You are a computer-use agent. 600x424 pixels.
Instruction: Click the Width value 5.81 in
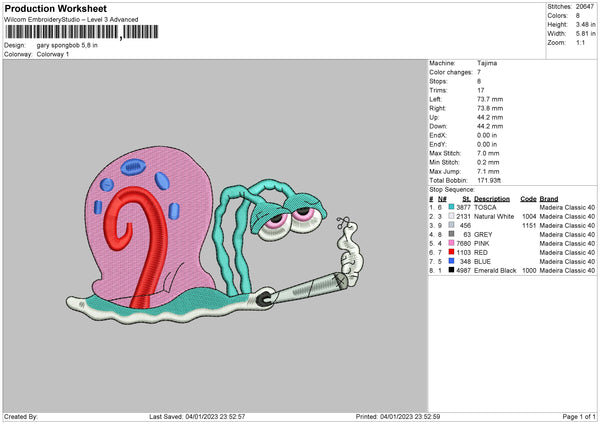click(585, 34)
